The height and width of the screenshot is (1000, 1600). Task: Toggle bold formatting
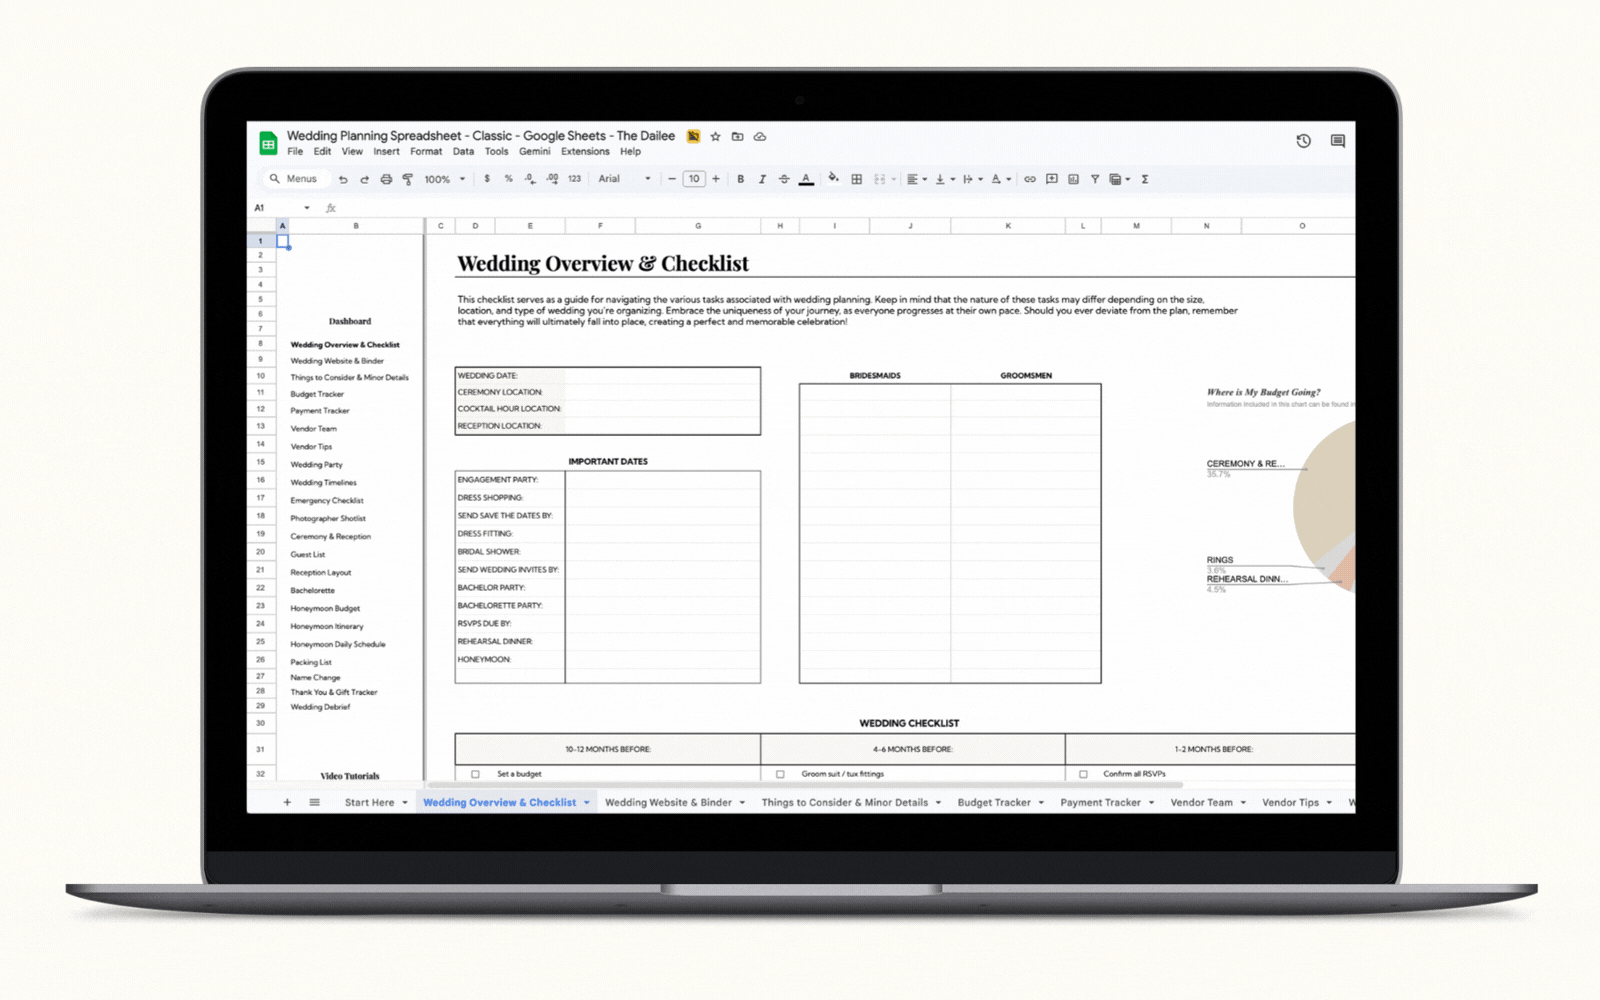tap(740, 180)
